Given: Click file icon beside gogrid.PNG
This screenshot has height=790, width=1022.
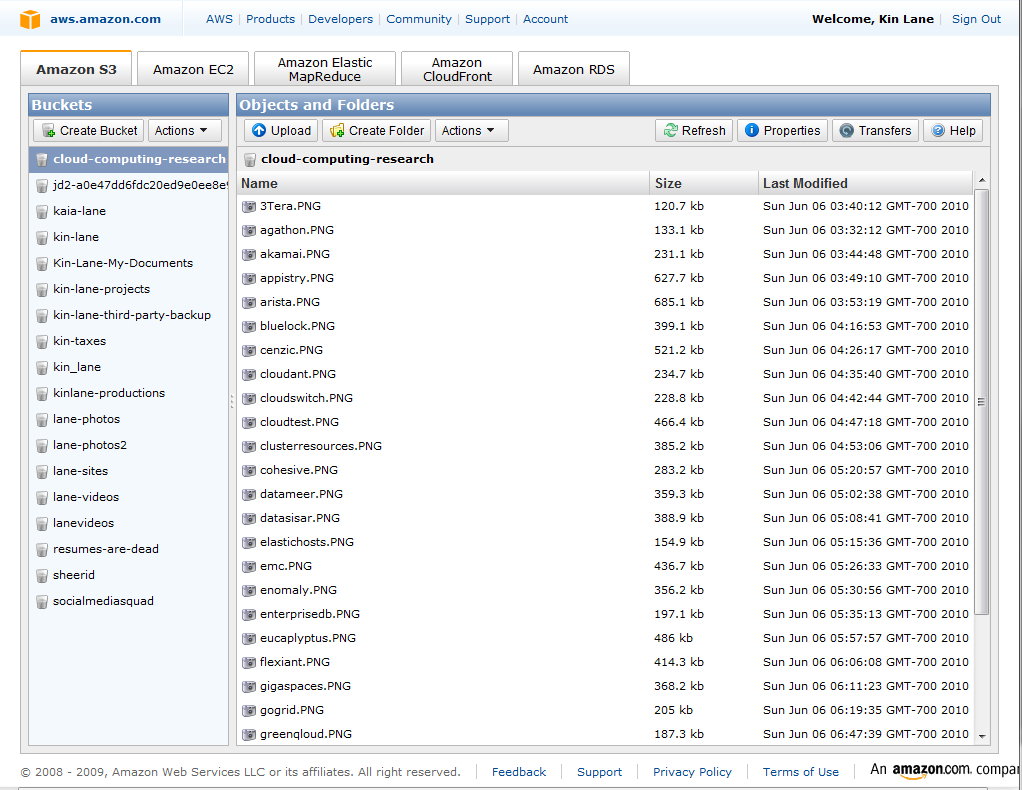Looking at the screenshot, I should click(x=248, y=711).
